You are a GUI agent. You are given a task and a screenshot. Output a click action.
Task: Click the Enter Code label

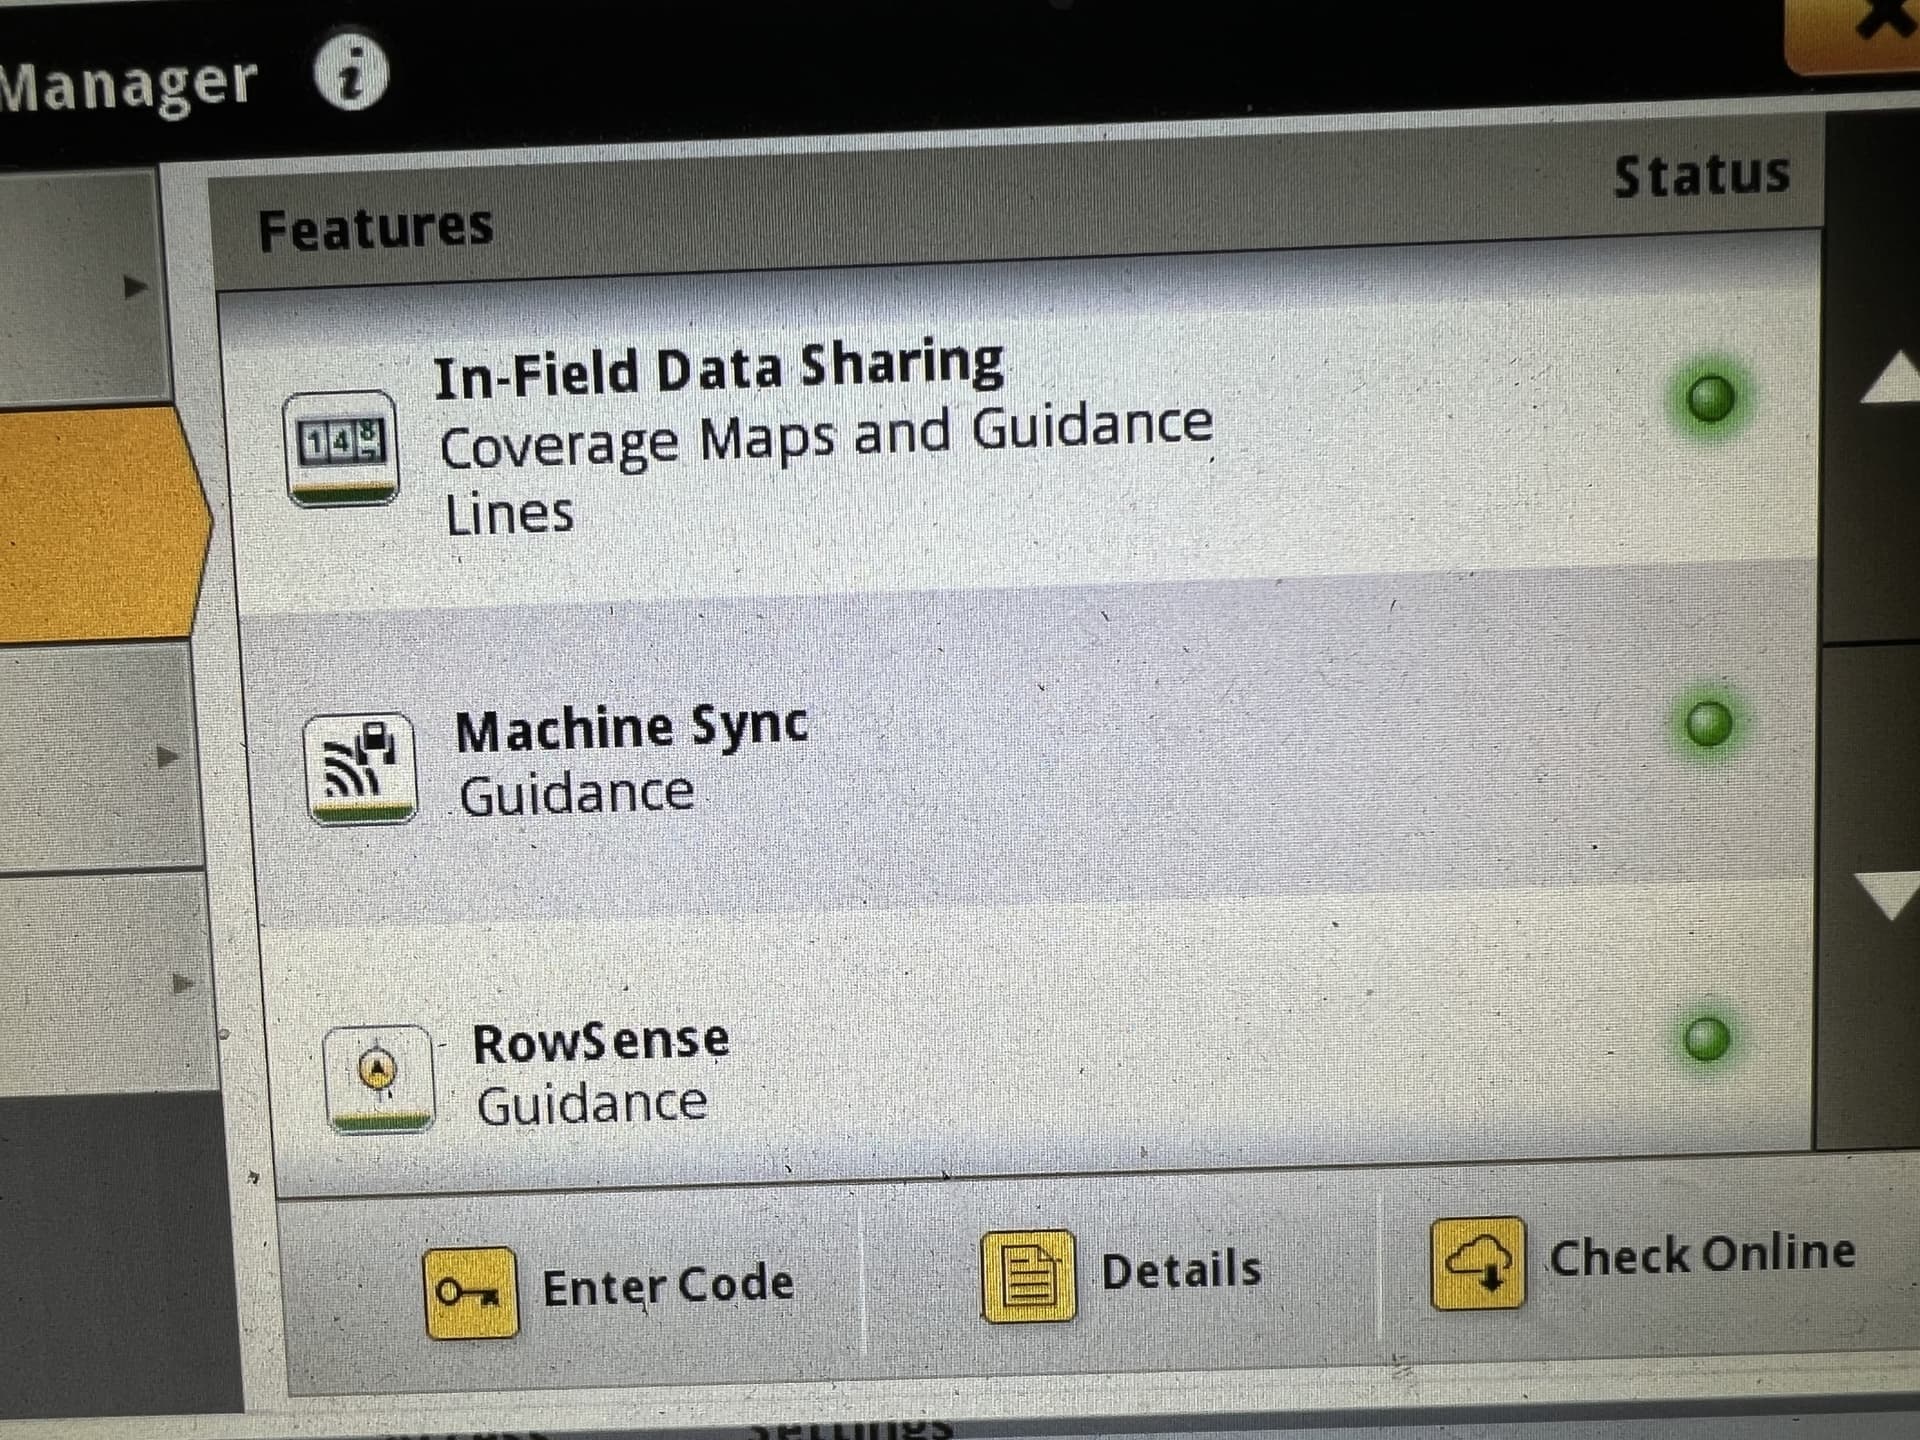click(x=668, y=1286)
